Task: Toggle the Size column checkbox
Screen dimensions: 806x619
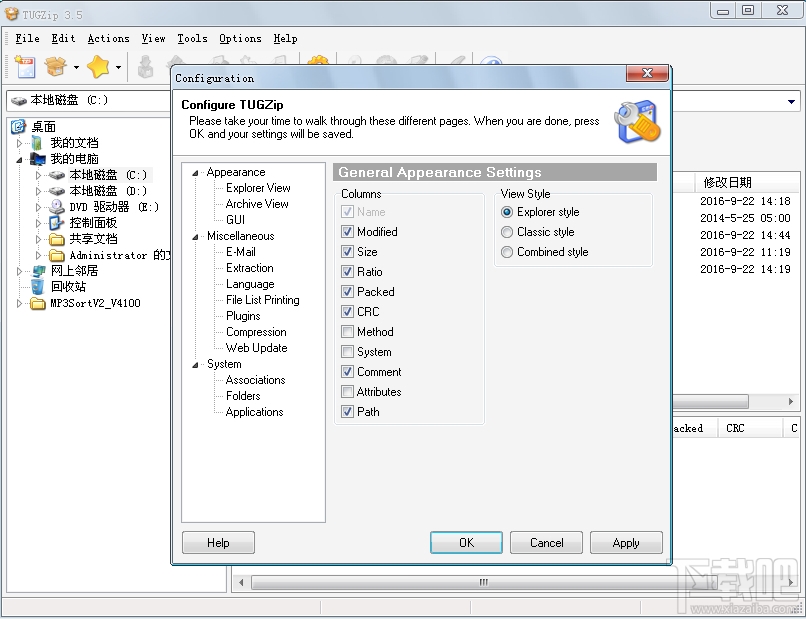Action: [347, 252]
